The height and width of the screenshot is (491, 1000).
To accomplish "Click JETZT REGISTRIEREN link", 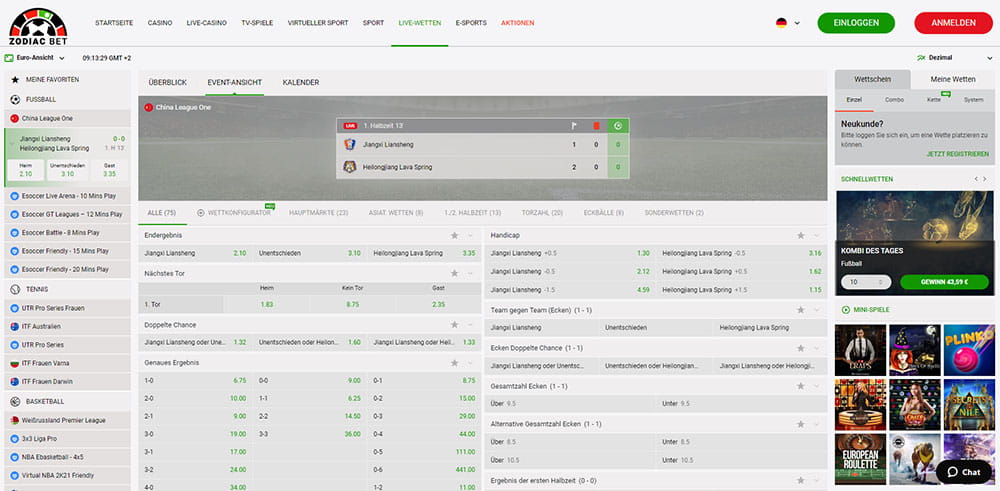I will [958, 154].
